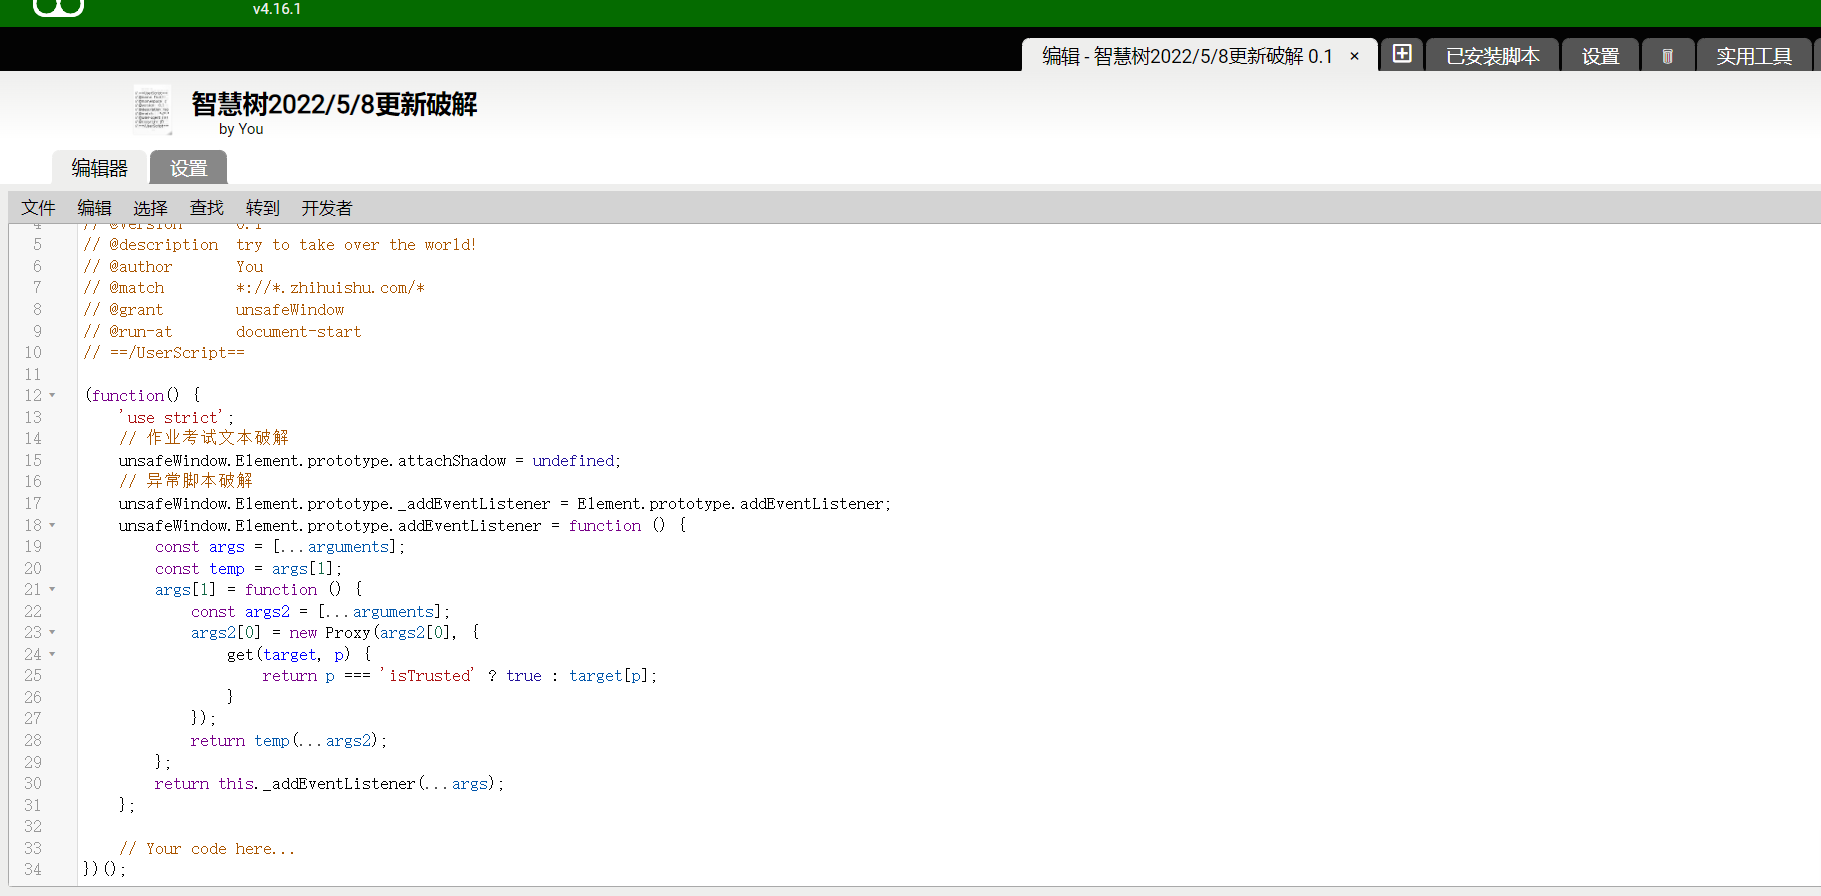
Task: Click 'return temp(...args2);' on line 28
Action: [289, 741]
